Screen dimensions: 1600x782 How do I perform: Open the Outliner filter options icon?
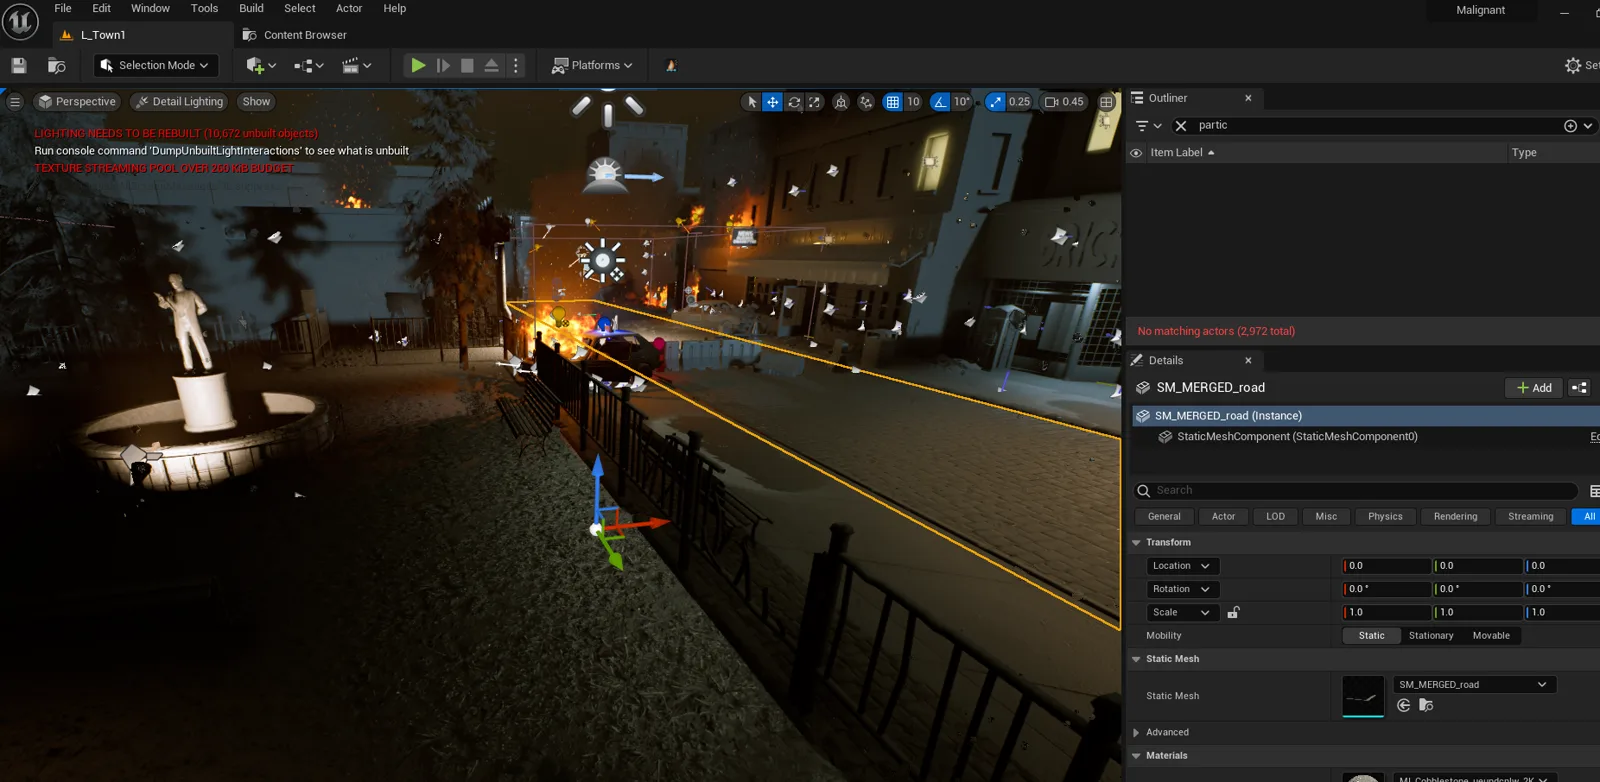point(1148,125)
